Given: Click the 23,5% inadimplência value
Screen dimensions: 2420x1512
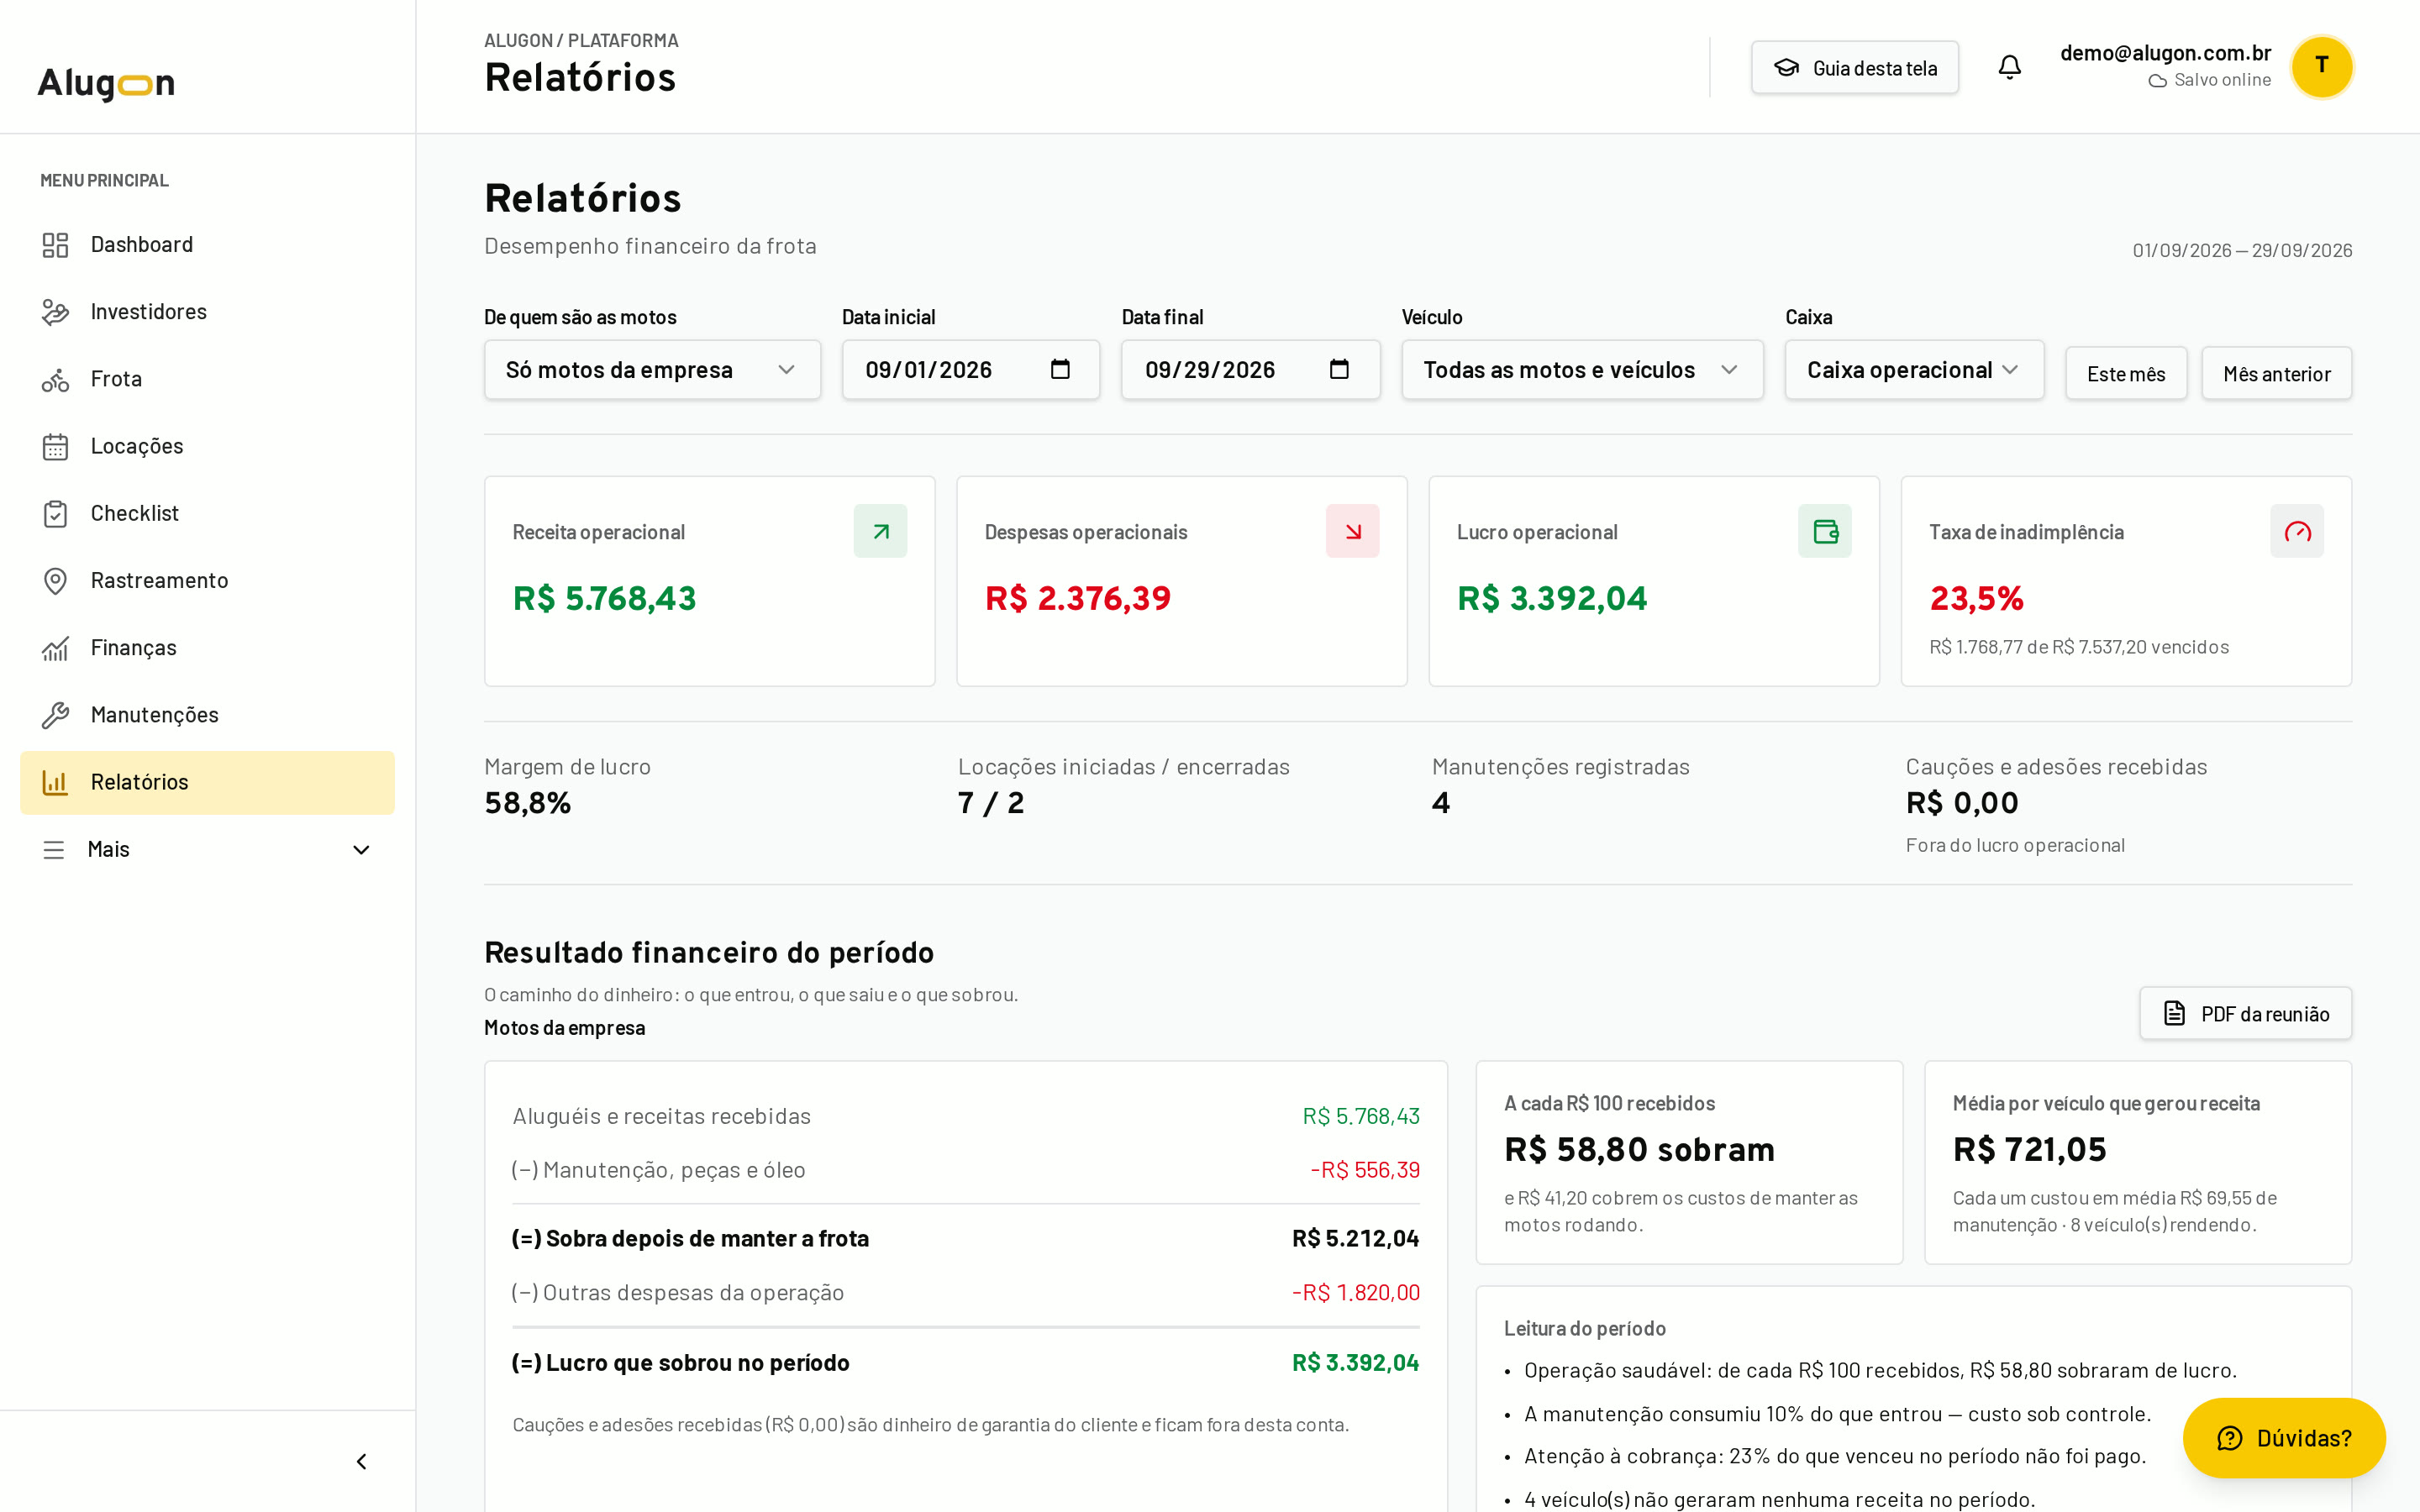Looking at the screenshot, I should 1976,598.
